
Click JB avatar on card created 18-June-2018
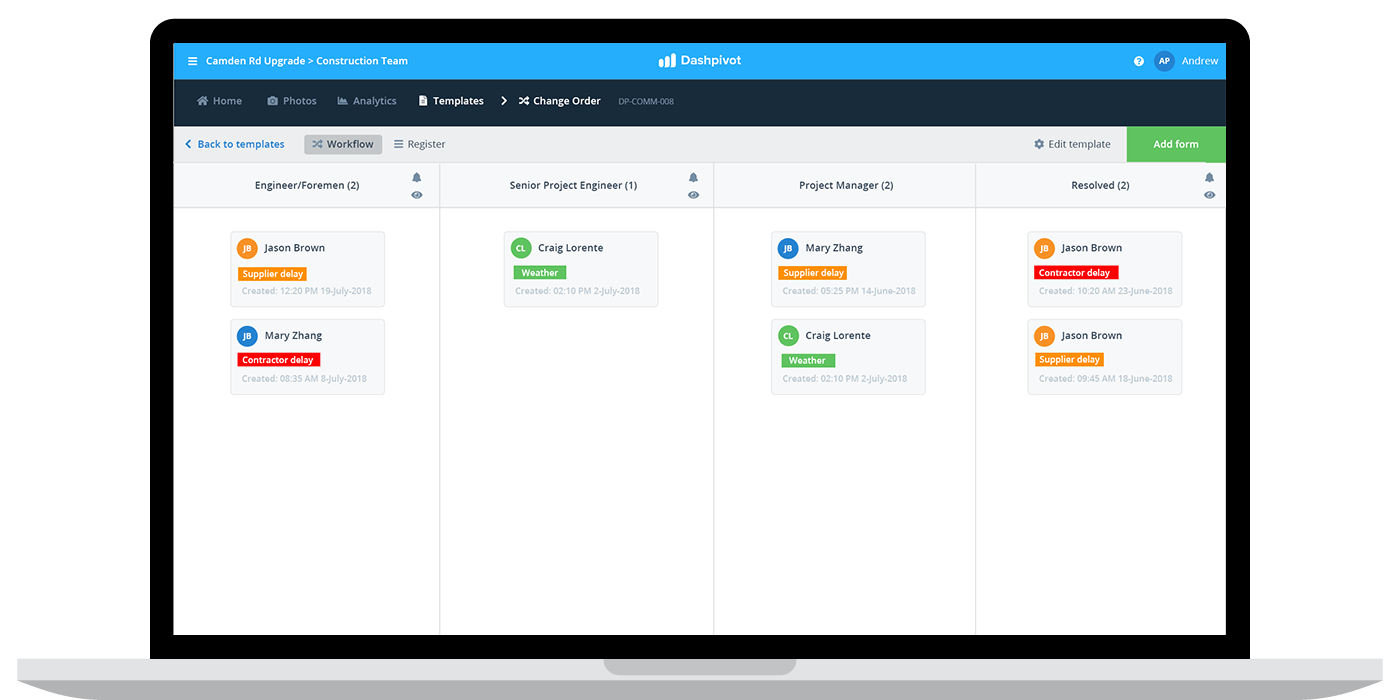pyautogui.click(x=1045, y=336)
